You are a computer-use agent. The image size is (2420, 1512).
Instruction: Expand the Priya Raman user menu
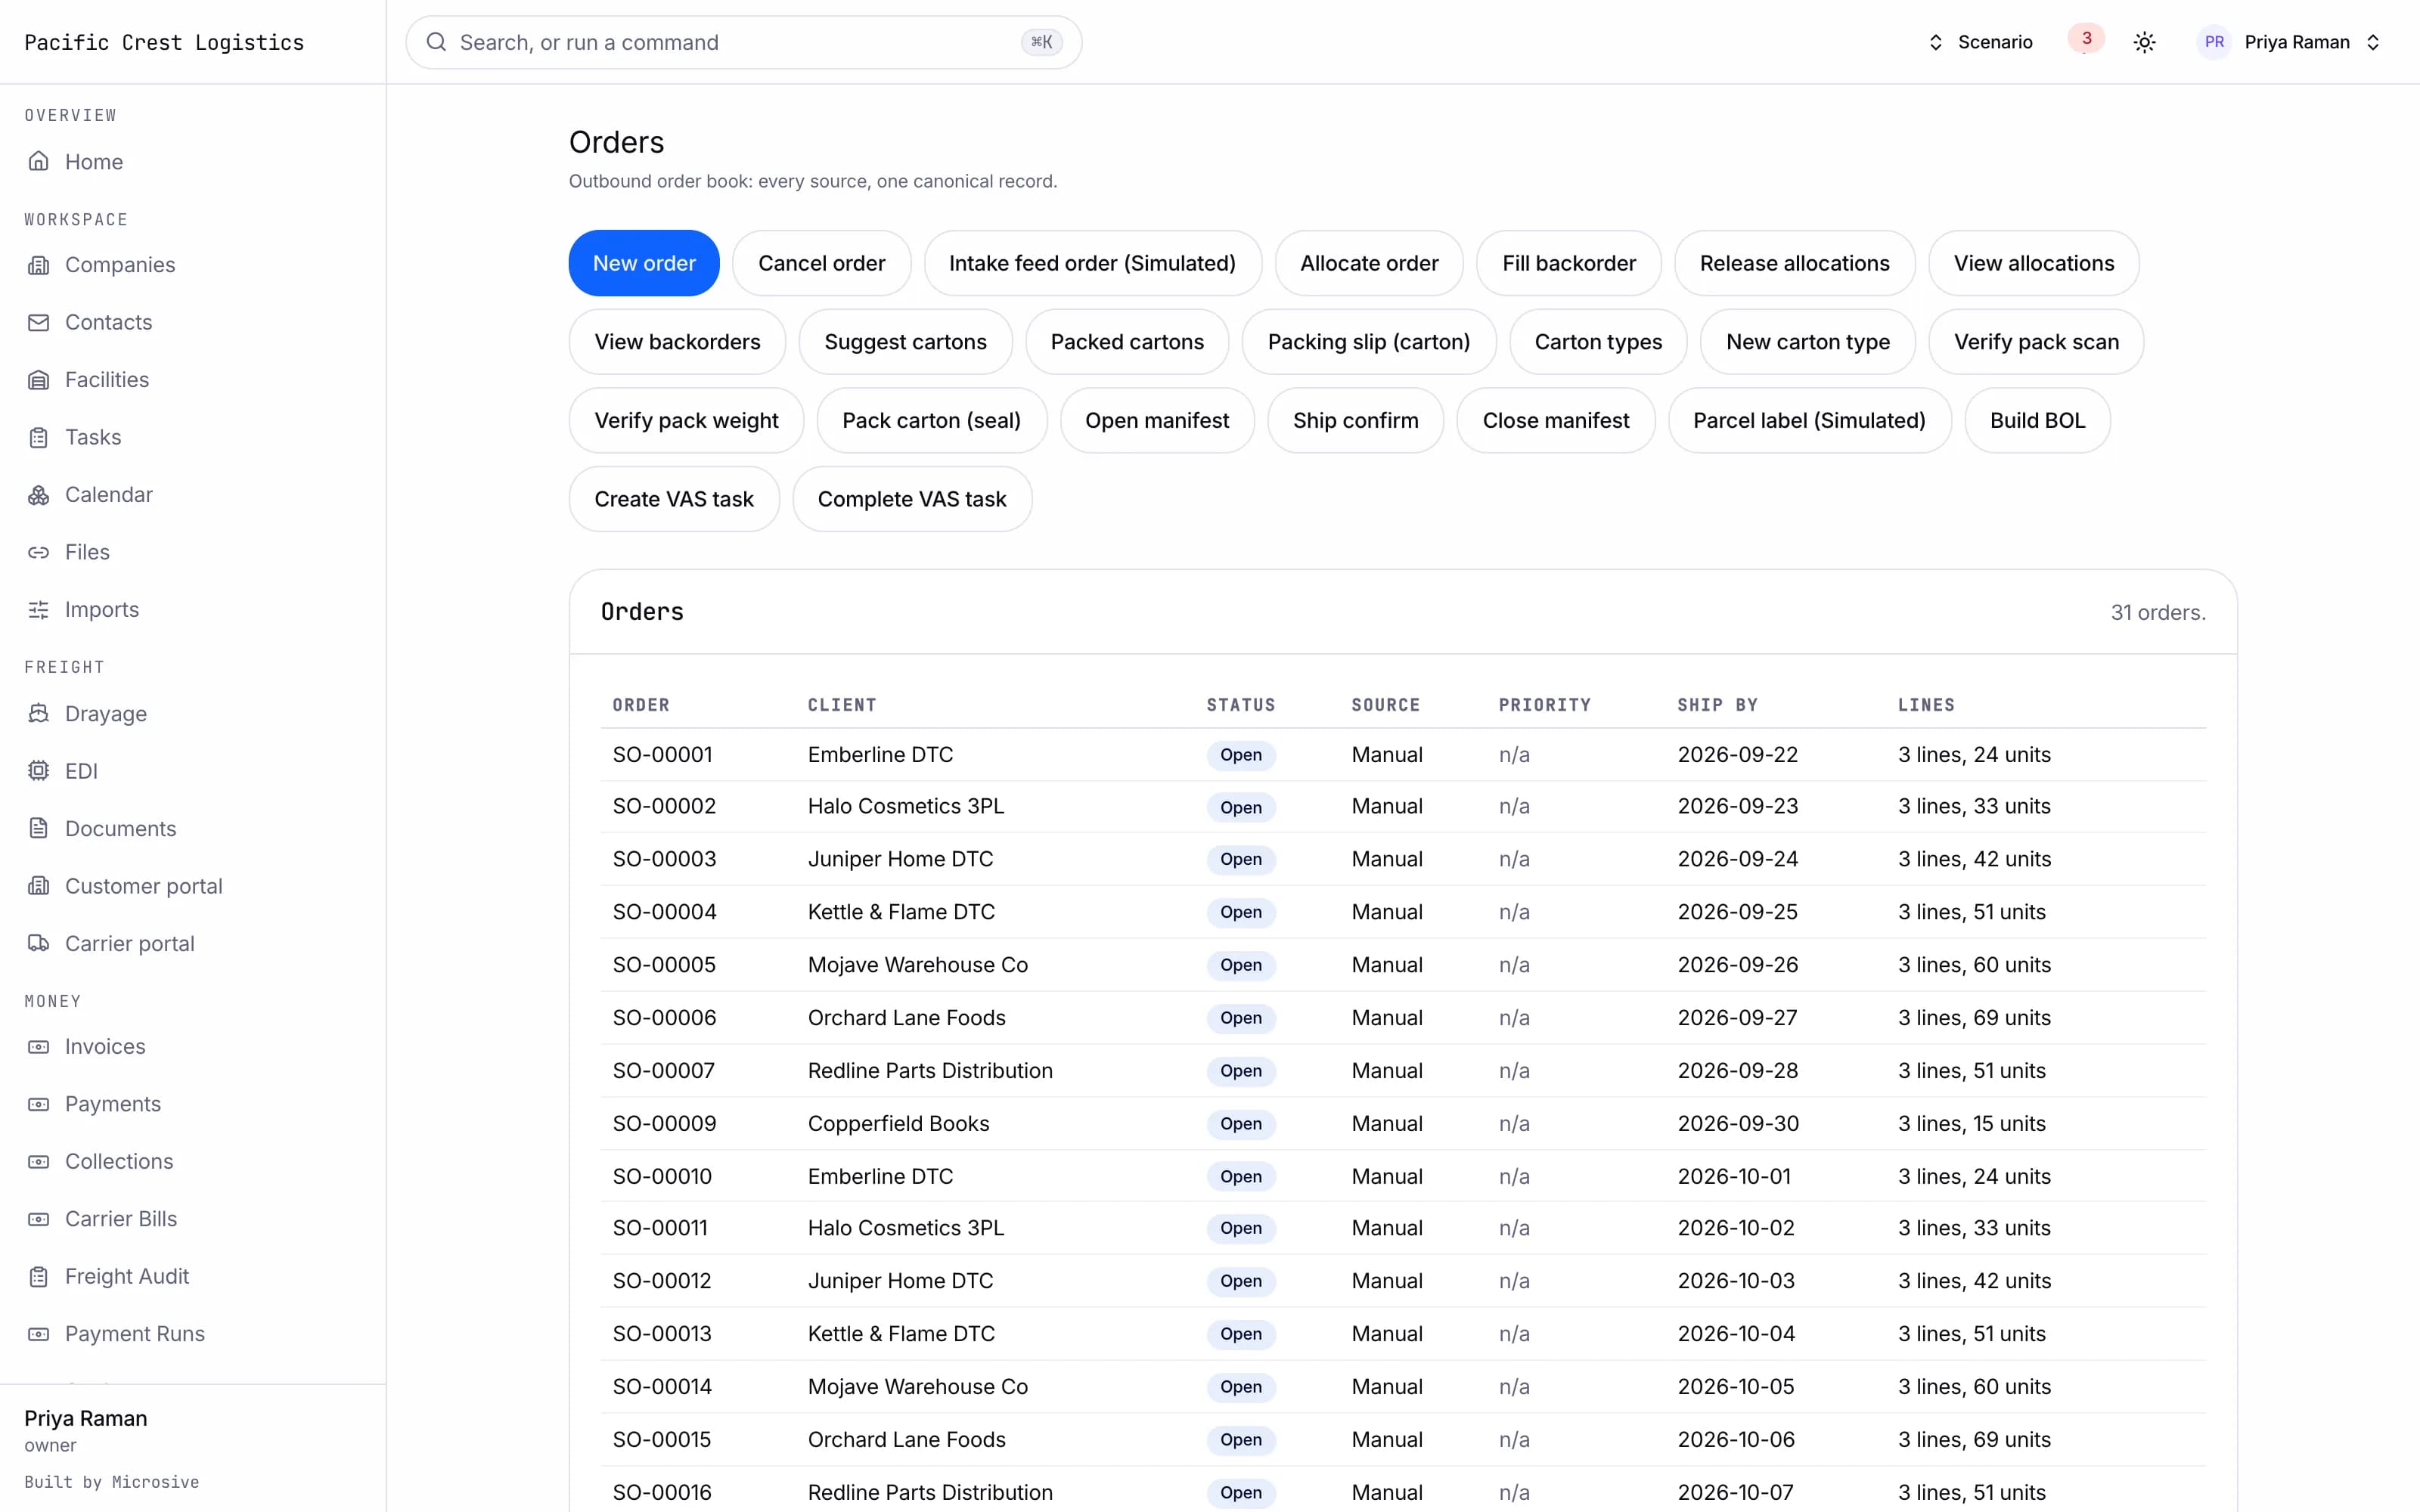click(x=2288, y=42)
